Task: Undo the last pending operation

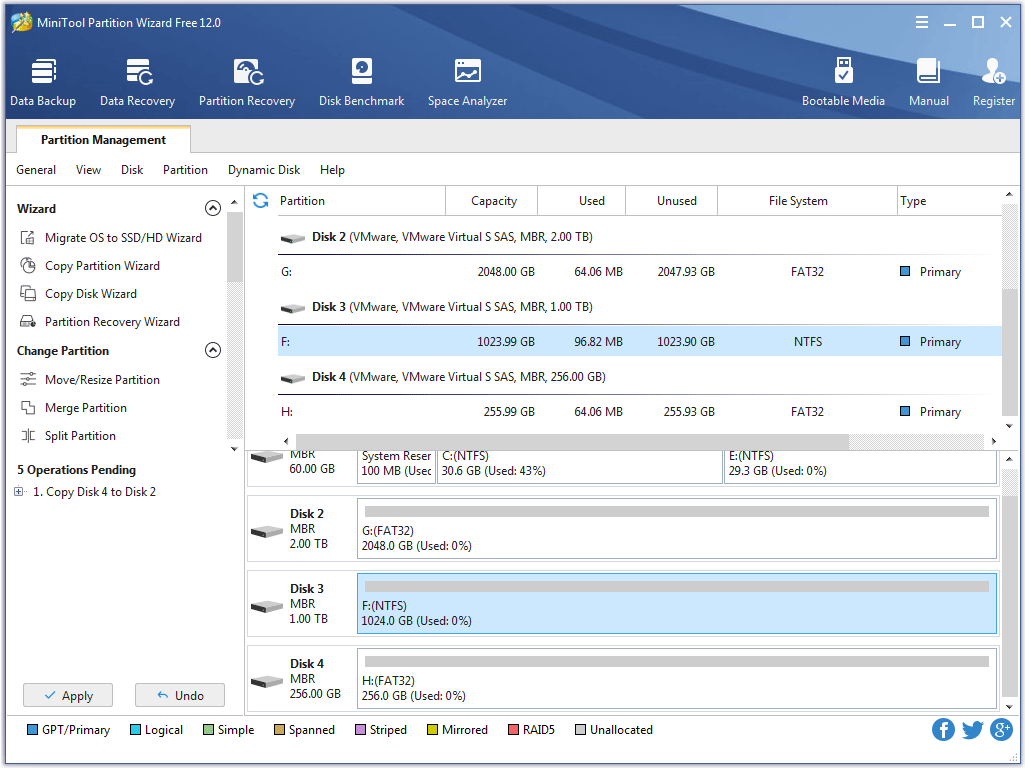Action: click(180, 695)
